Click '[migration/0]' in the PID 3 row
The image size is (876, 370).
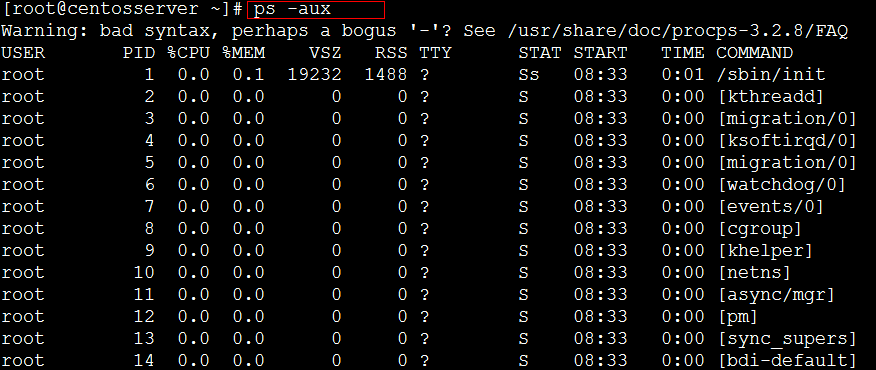[x=787, y=119]
